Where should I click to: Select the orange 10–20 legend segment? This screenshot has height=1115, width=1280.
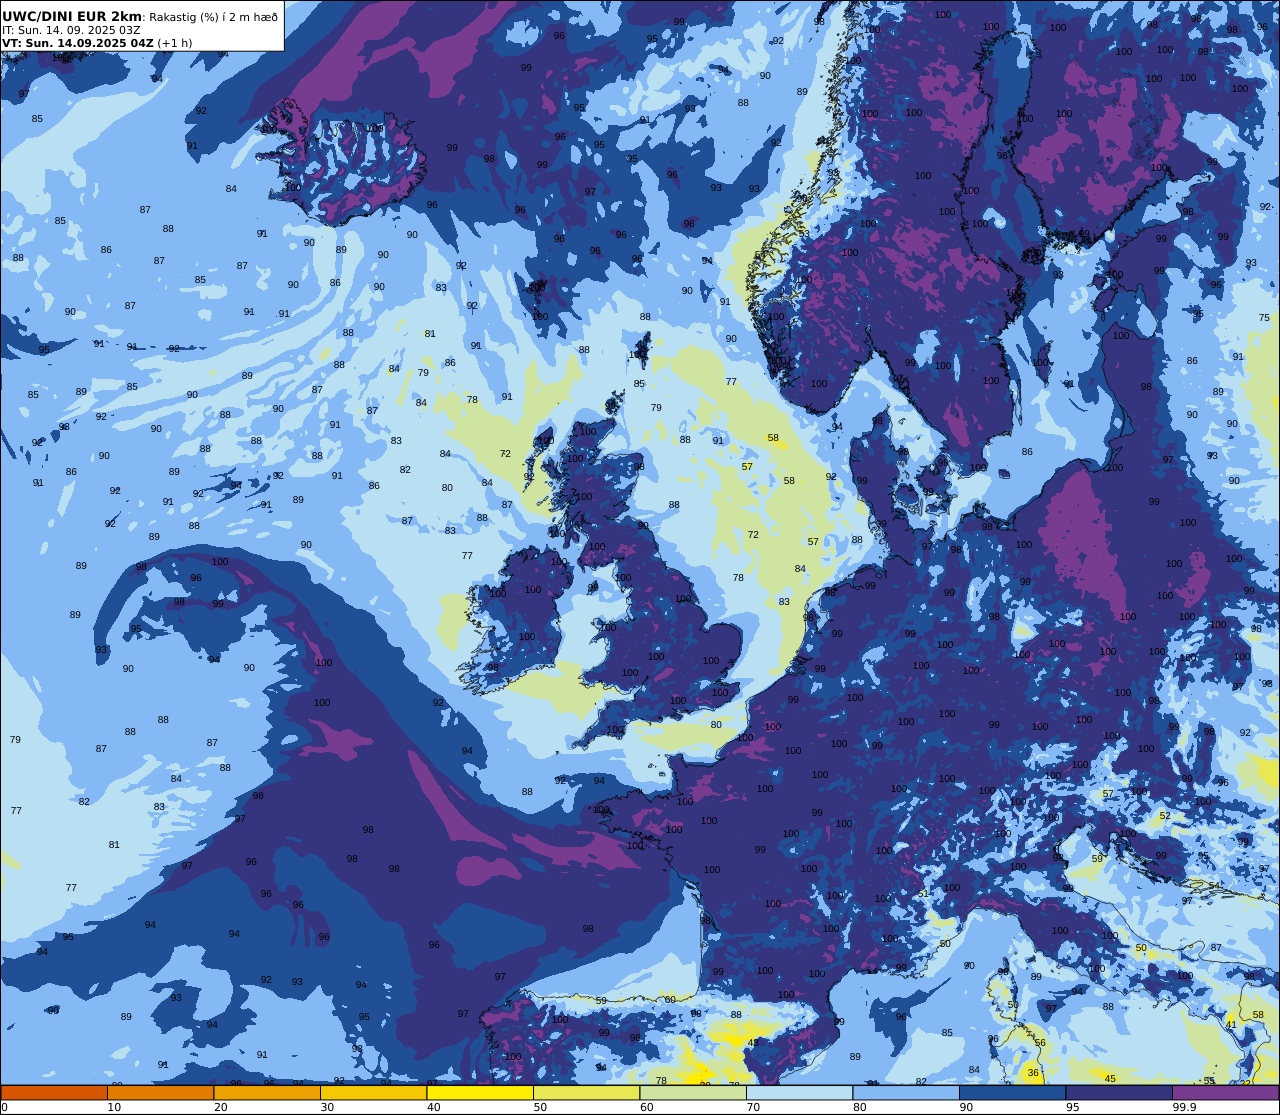(160, 1093)
